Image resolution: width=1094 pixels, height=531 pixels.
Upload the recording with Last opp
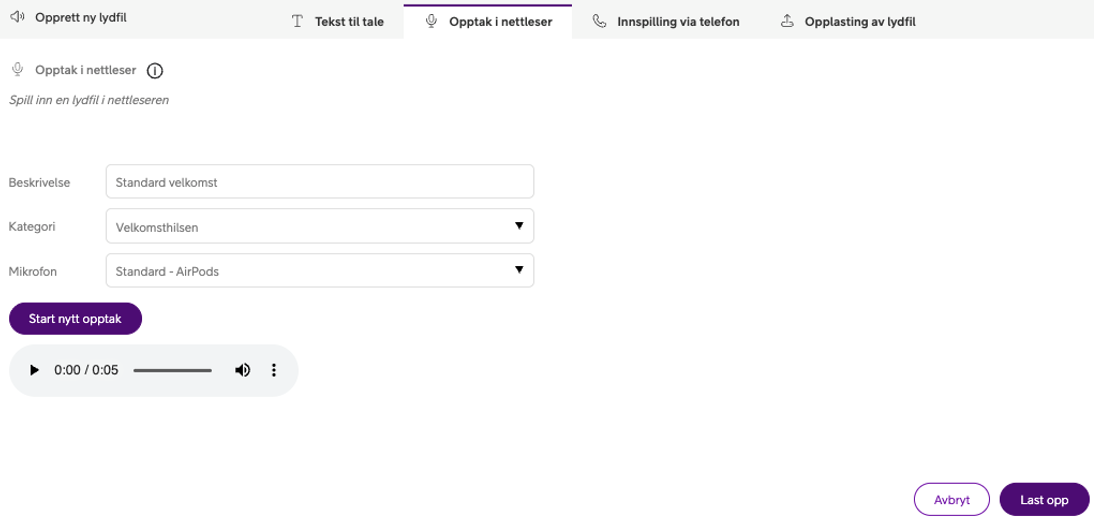point(1044,500)
